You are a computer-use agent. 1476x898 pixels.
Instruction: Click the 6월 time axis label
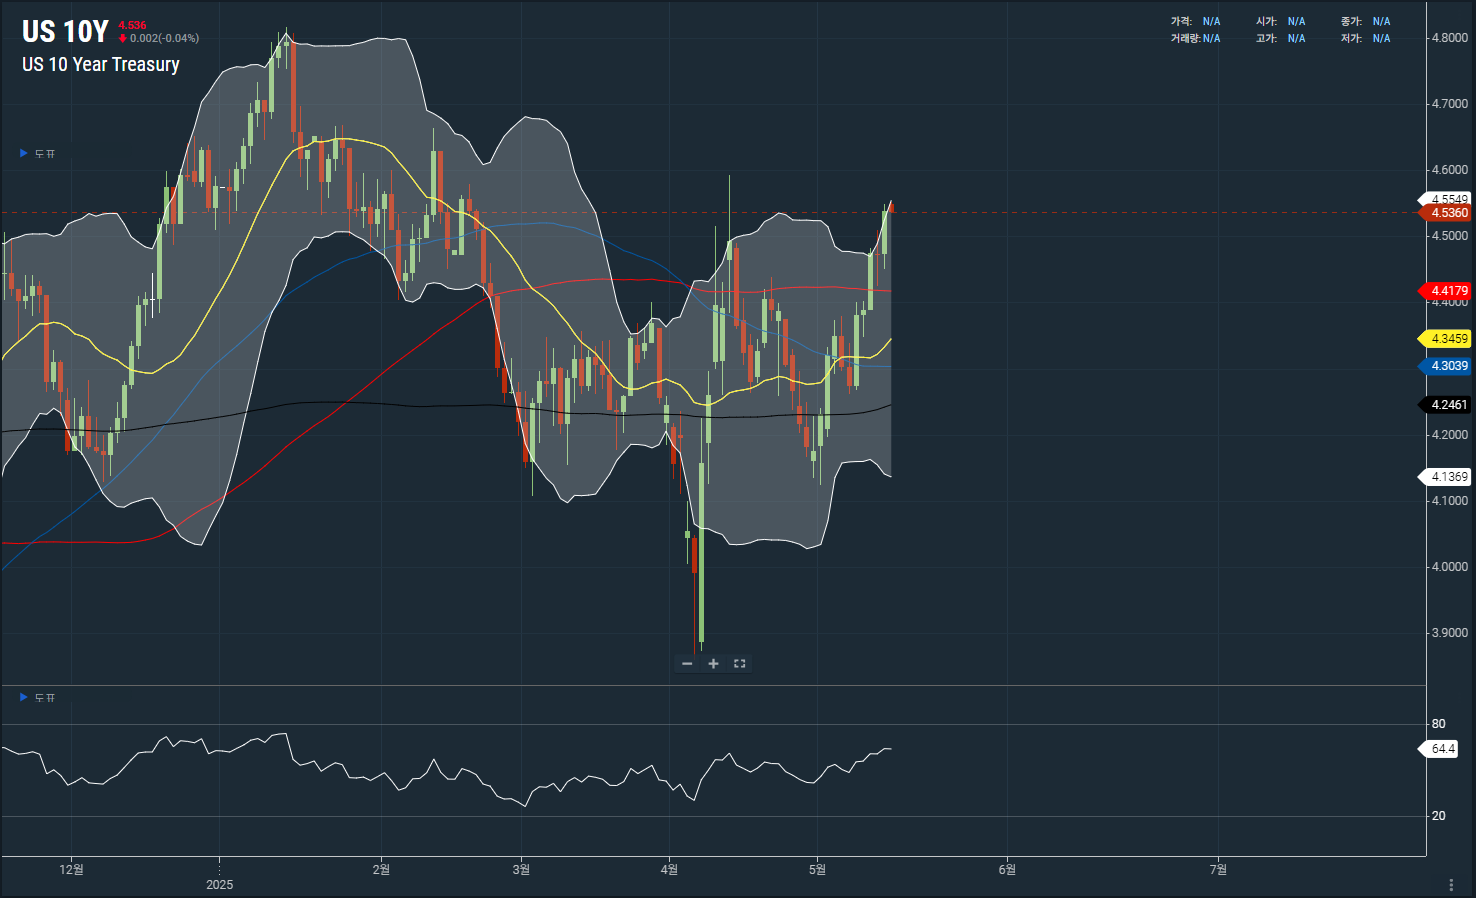coord(1007,869)
